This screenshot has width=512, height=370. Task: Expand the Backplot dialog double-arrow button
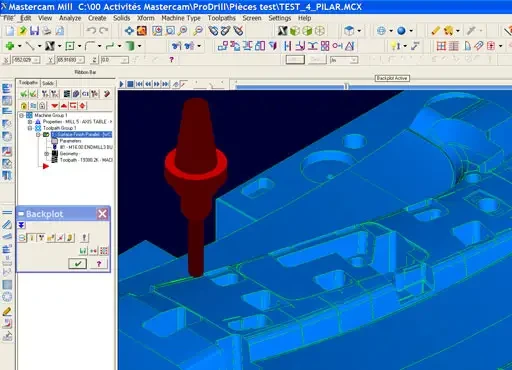21,225
